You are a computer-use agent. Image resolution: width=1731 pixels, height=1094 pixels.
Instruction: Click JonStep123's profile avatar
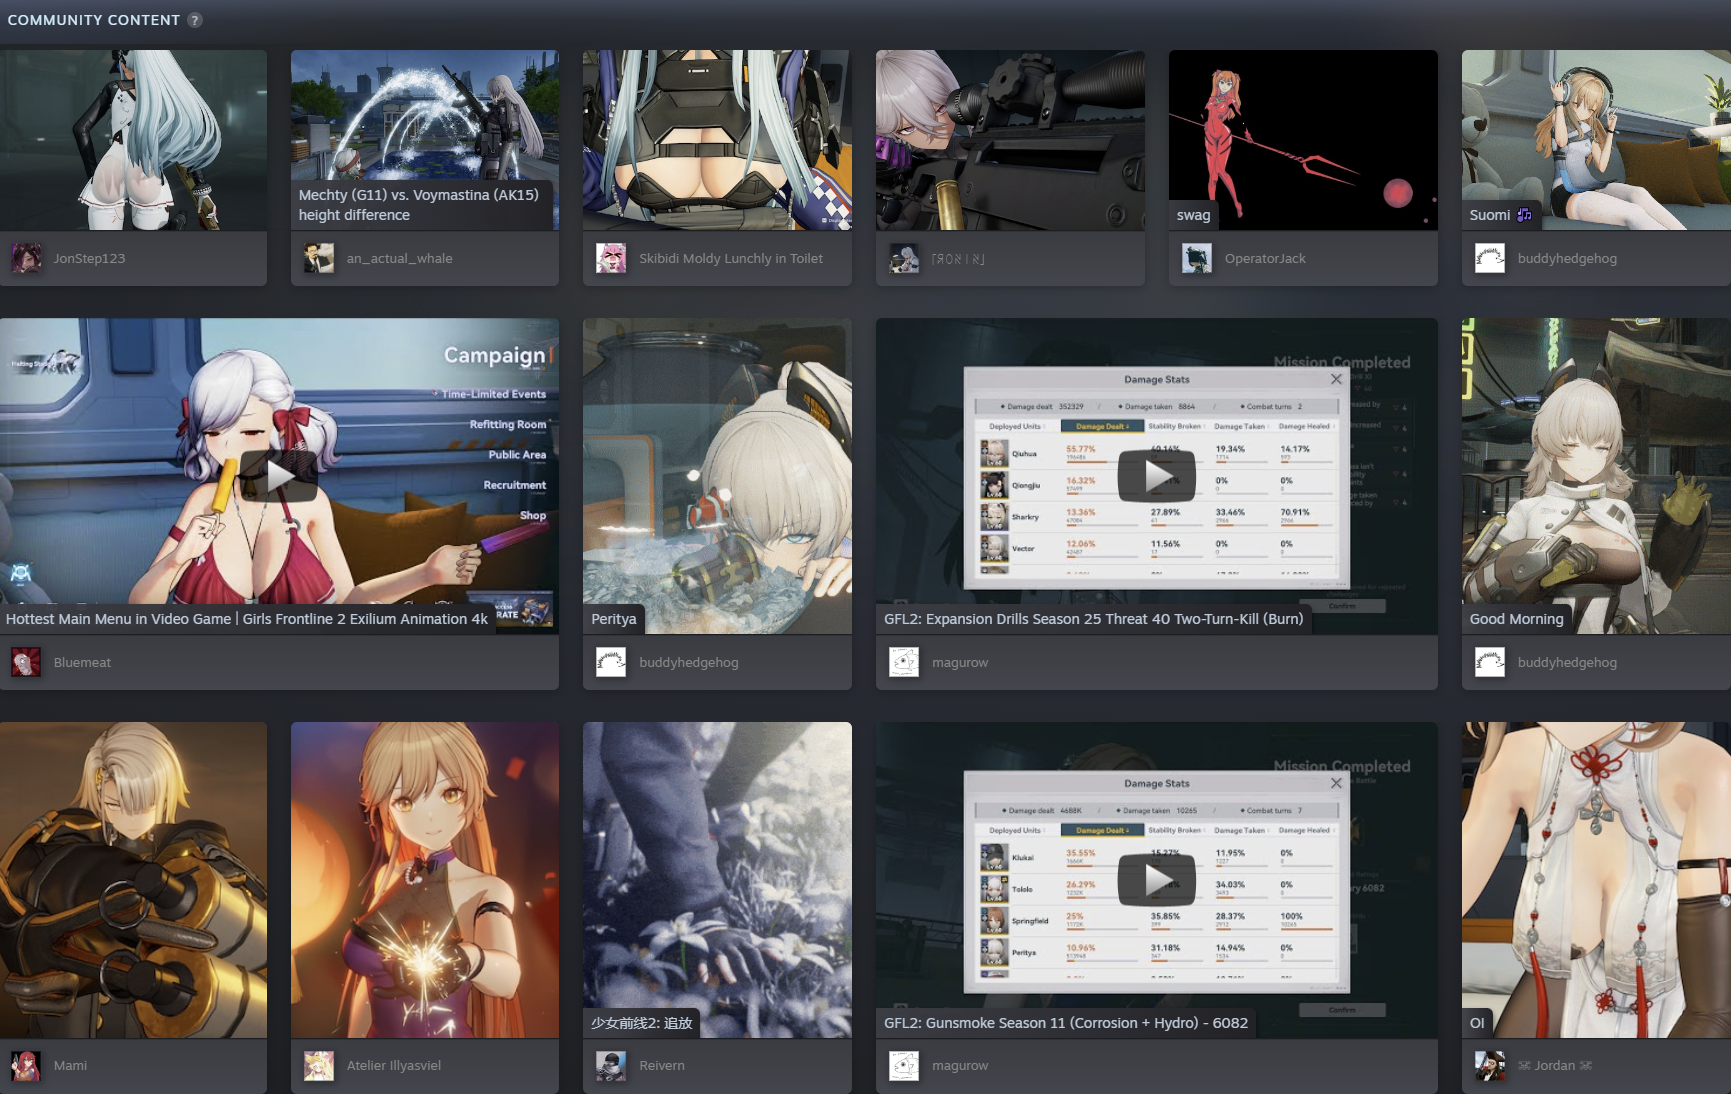coord(26,258)
